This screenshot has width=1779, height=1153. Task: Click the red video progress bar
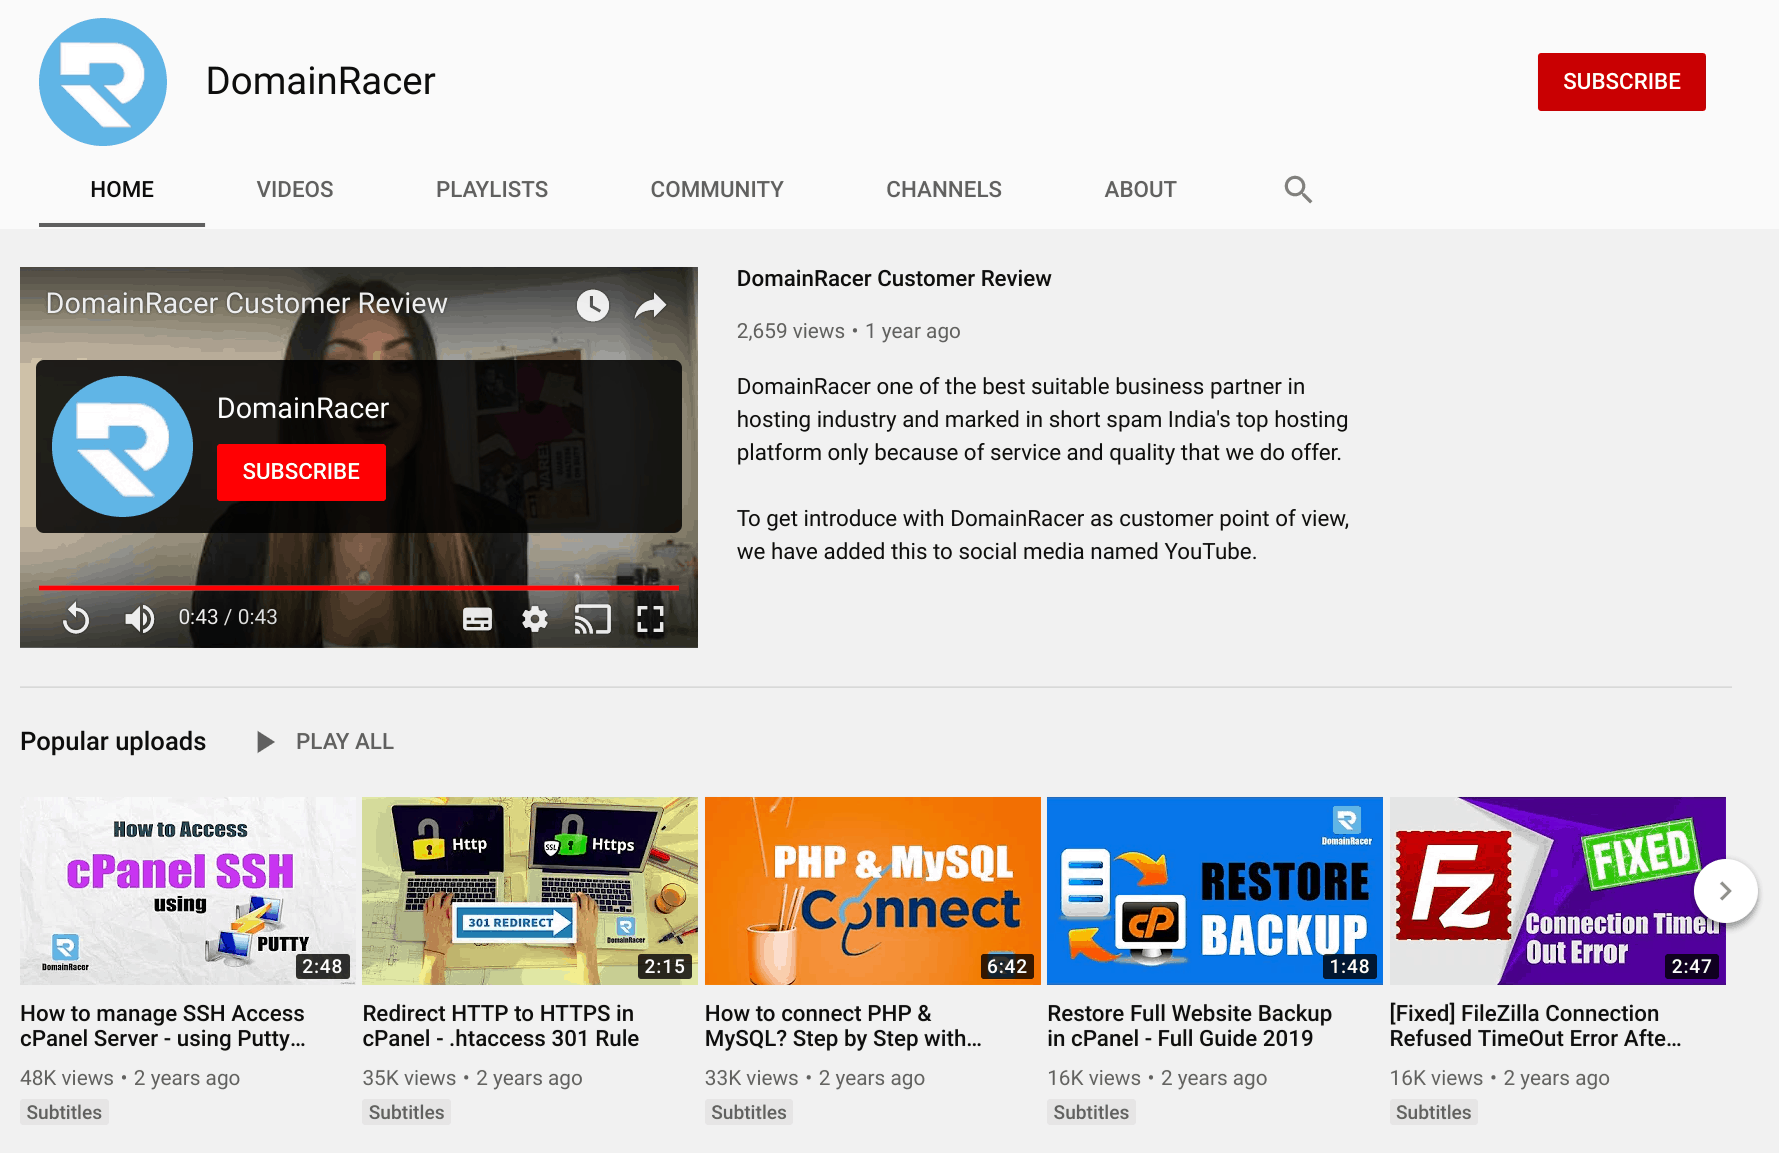point(359,587)
